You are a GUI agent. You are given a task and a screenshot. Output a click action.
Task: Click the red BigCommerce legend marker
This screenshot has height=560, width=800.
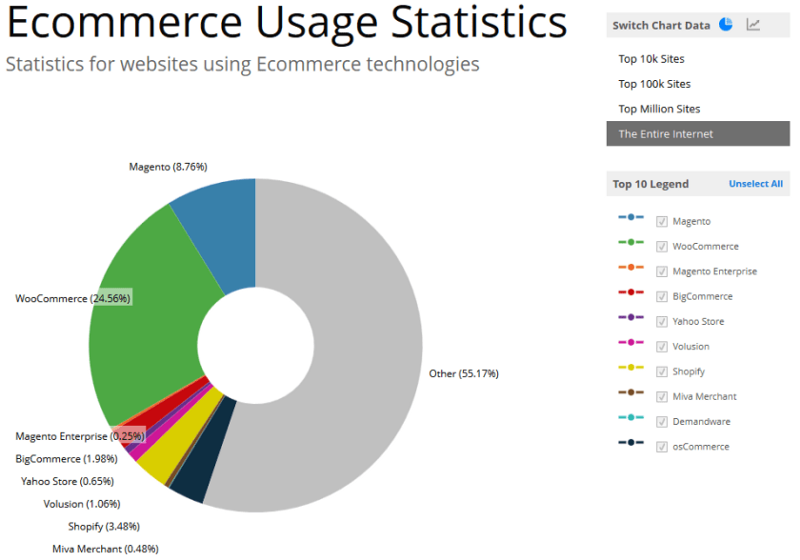[x=631, y=292]
